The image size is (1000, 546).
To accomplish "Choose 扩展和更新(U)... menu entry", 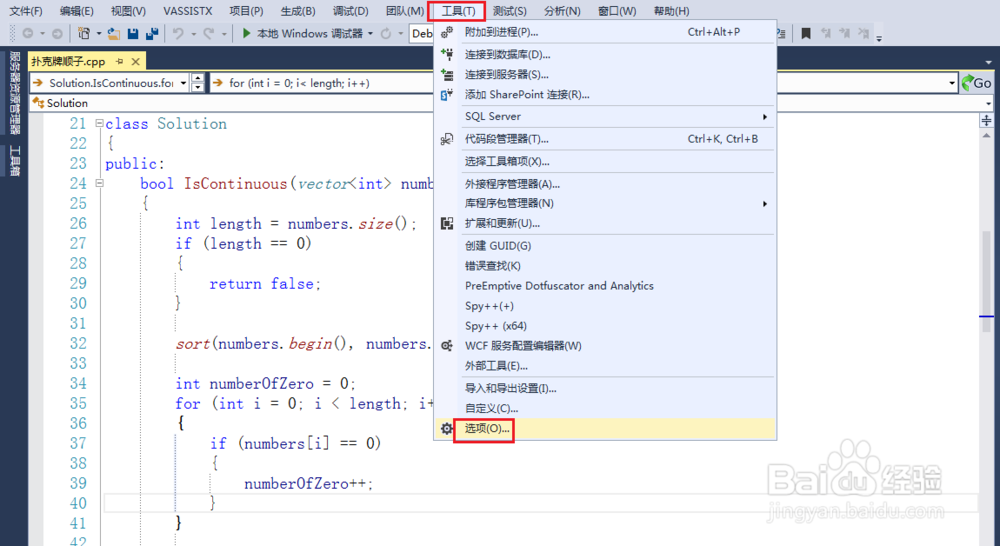I will [x=605, y=223].
